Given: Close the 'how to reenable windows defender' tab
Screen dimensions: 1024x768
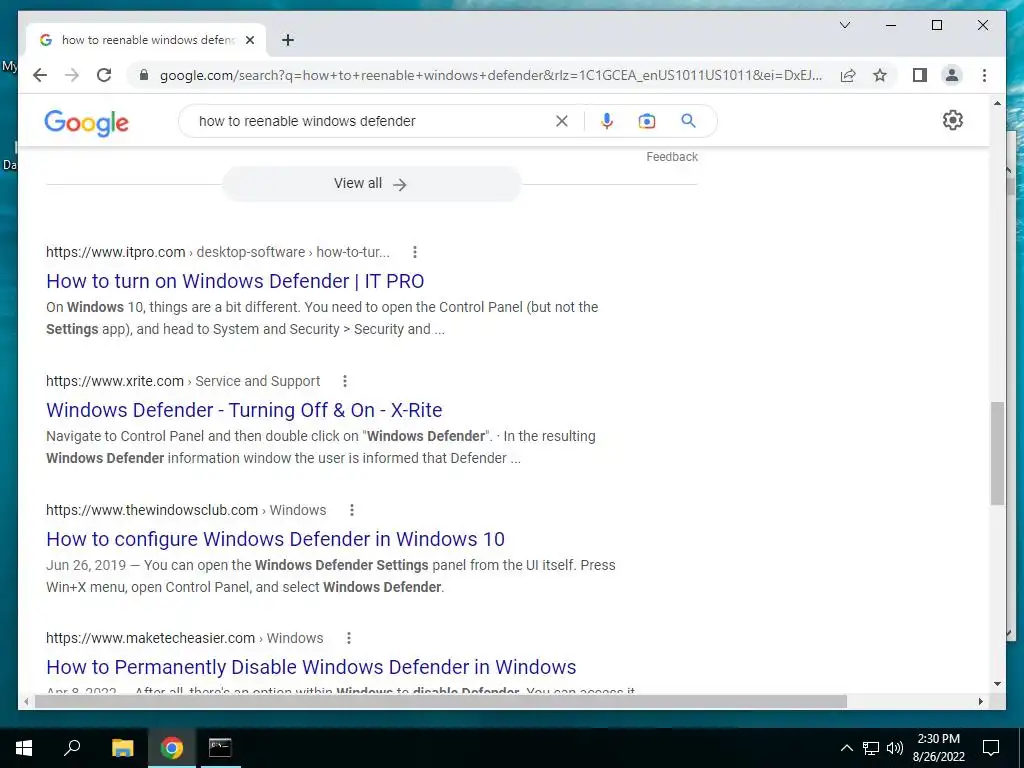Looking at the screenshot, I should 249,40.
